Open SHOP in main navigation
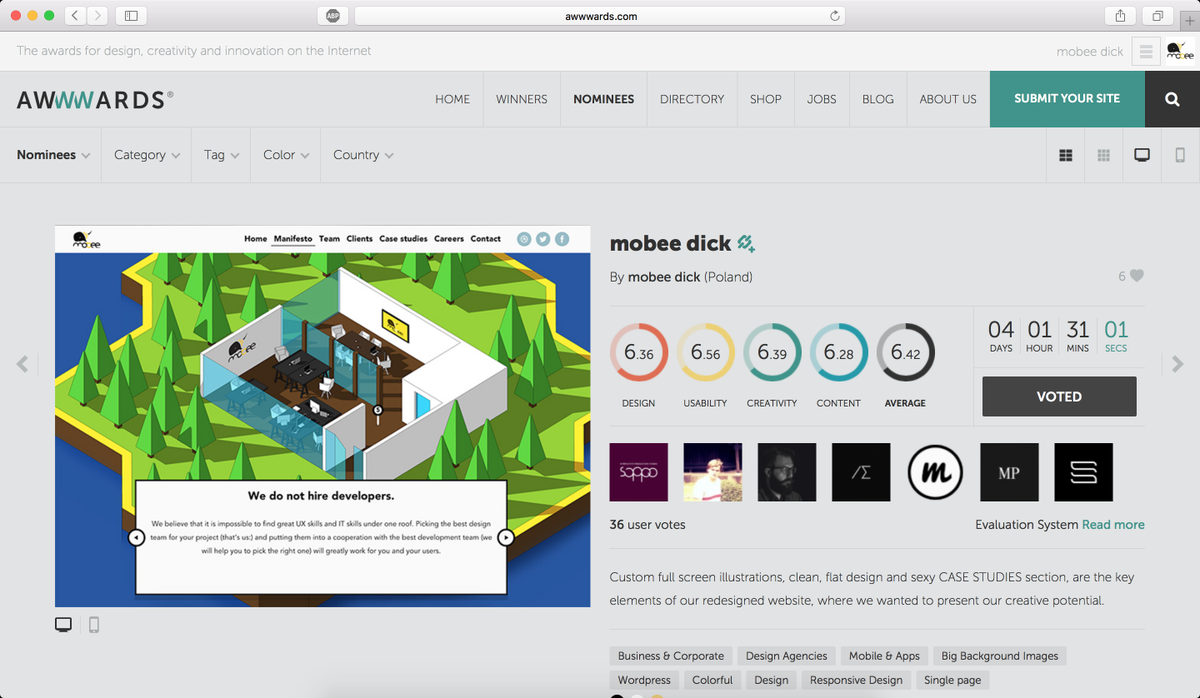The height and width of the screenshot is (698, 1200). [766, 99]
